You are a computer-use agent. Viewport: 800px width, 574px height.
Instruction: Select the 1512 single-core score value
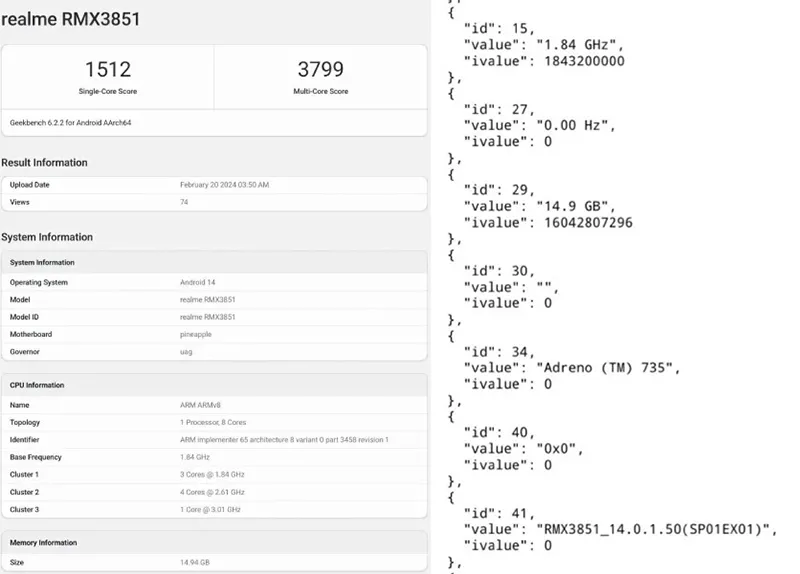108,69
